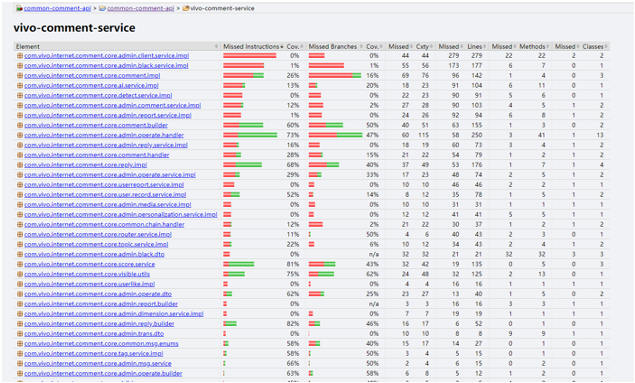Viewport: 635px width, 383px height.
Task: Open the core.admin.report.builder package link
Action: (101, 304)
